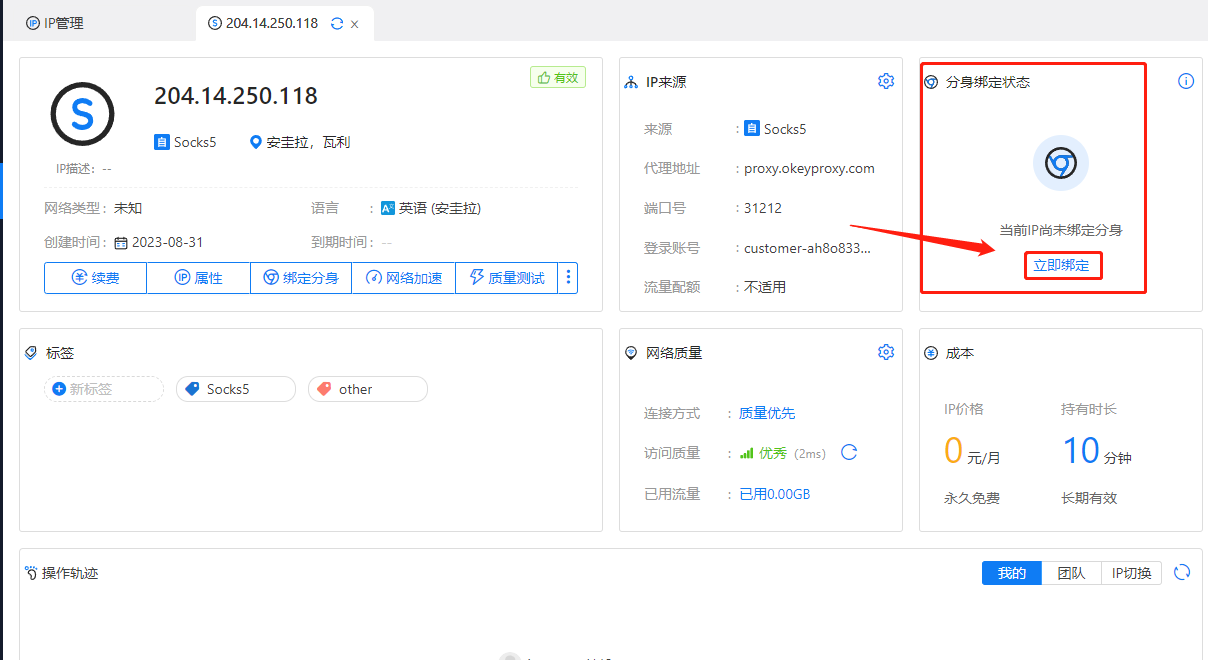Select the IP切换 trace tab
Image resolution: width=1208 pixels, height=660 pixels.
(x=1131, y=573)
